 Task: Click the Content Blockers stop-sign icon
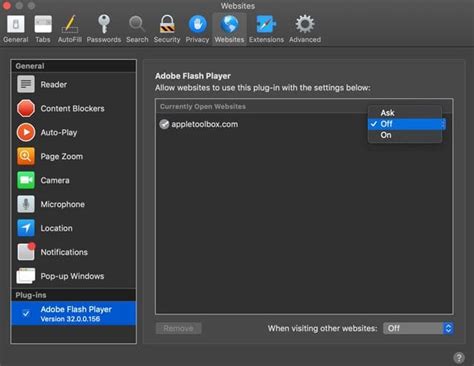click(26, 108)
